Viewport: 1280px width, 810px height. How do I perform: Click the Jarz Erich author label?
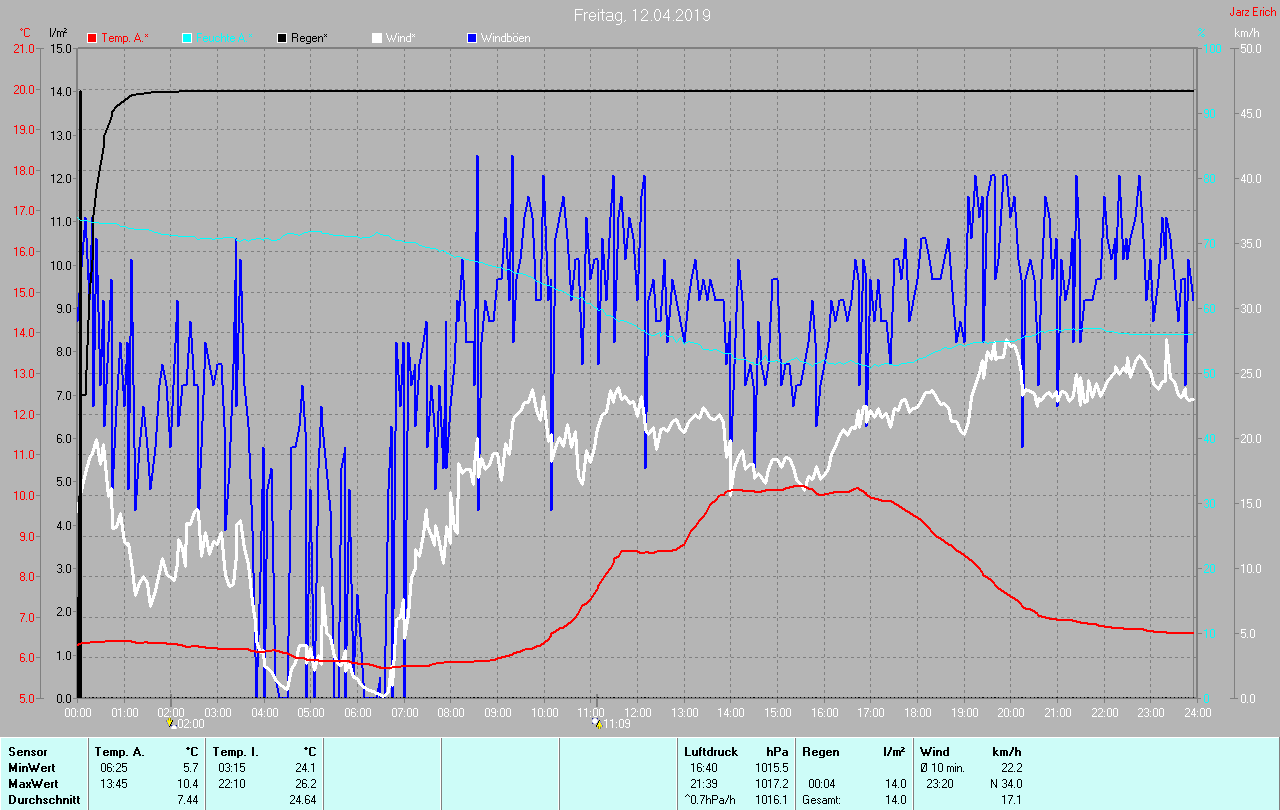tap(1252, 12)
